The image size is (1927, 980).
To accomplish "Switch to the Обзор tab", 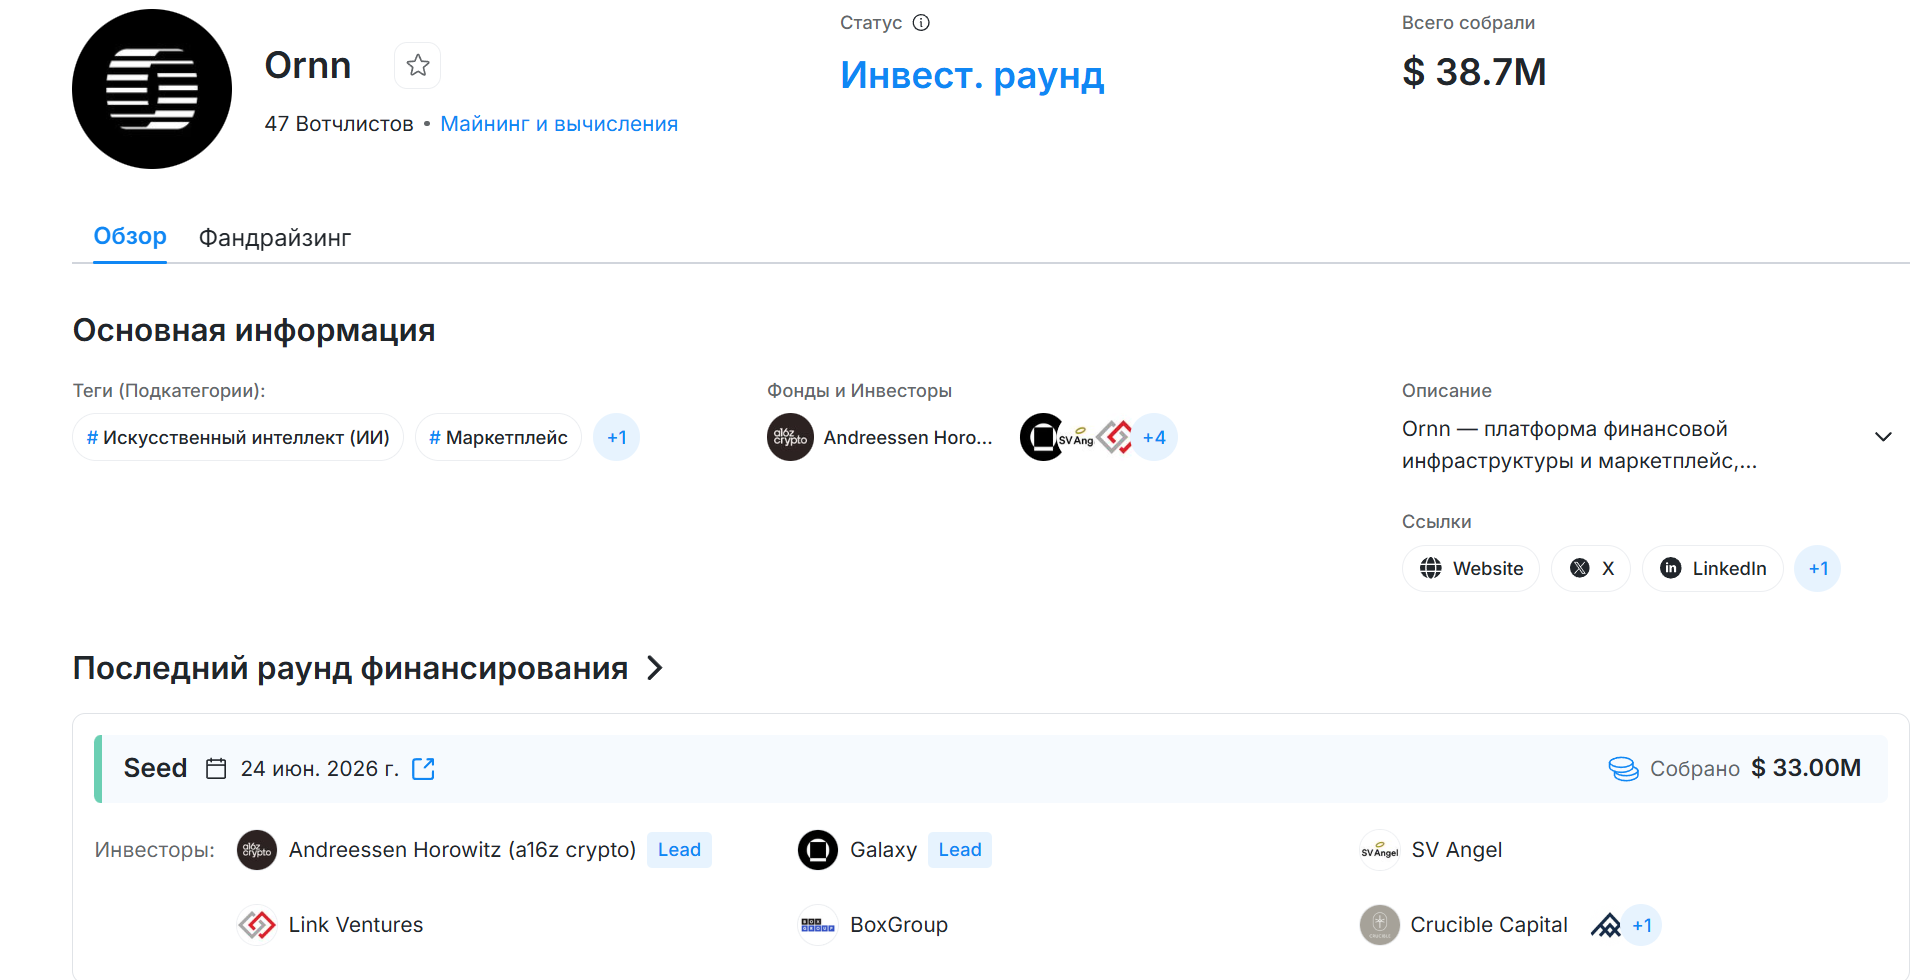I will 130,237.
